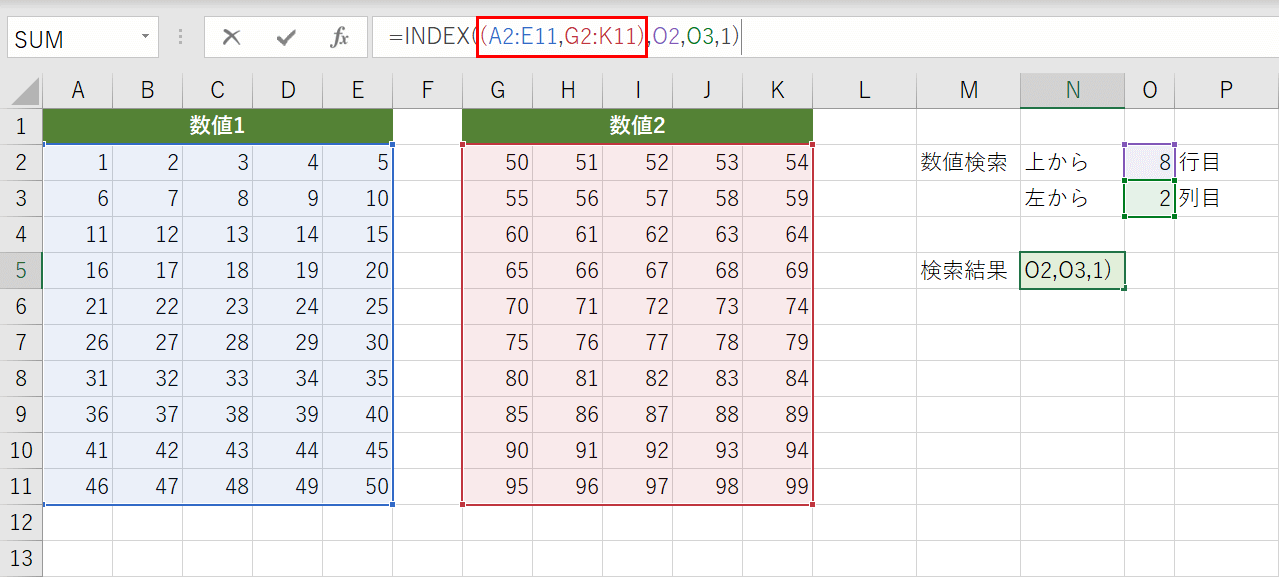Viewport: 1279px width, 577px height.
Task: Select column N header
Action: (1071, 89)
